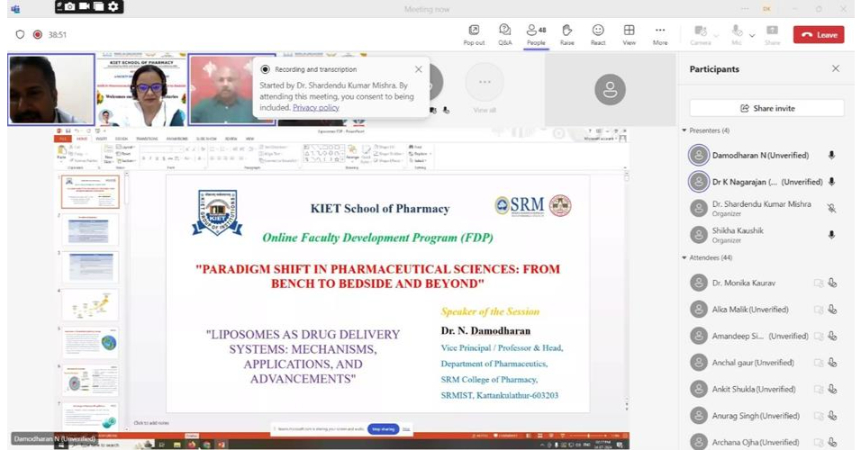Select slide 1 thumbnail in shared PowerPoint
861x450 pixels.
tap(90, 192)
